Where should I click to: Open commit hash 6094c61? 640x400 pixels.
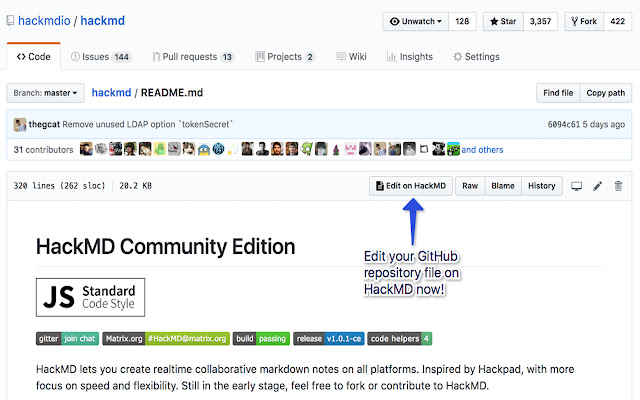tap(563, 124)
